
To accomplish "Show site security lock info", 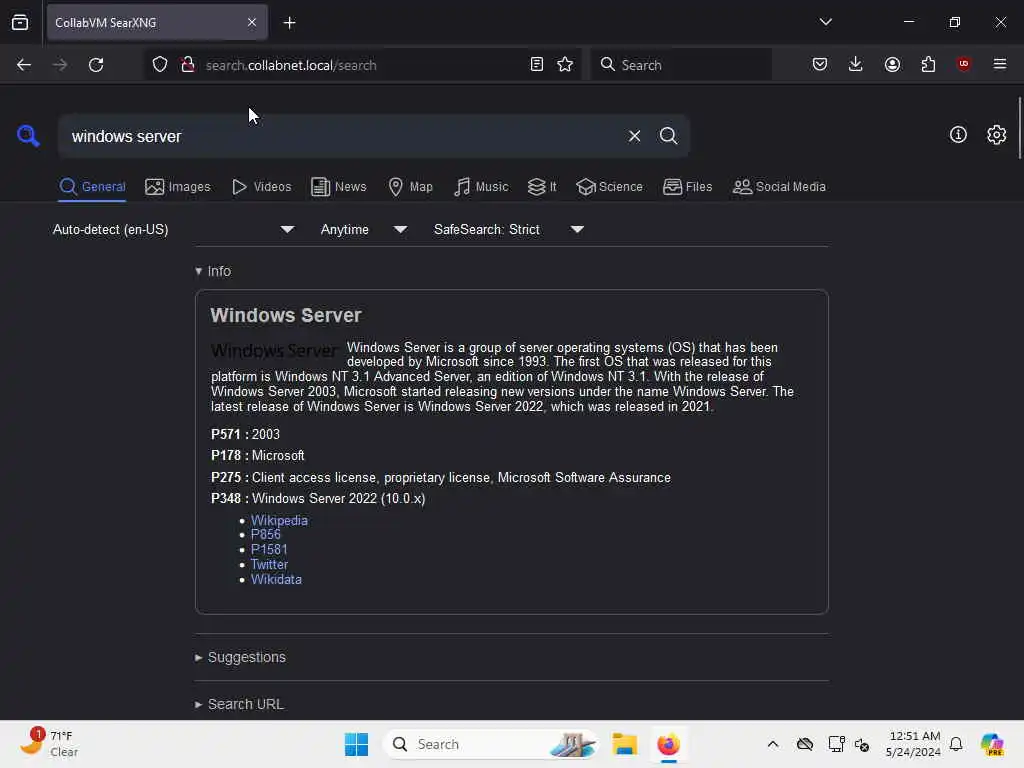I will pos(188,65).
